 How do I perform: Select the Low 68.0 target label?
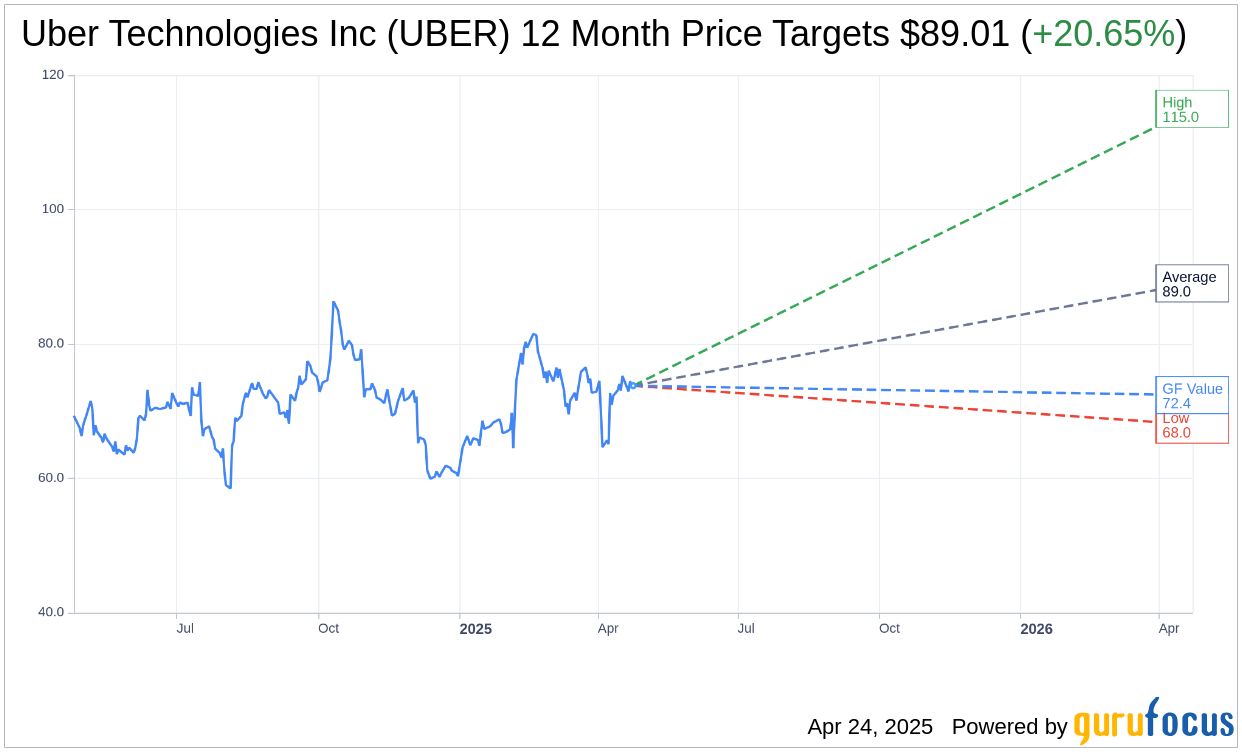1191,429
